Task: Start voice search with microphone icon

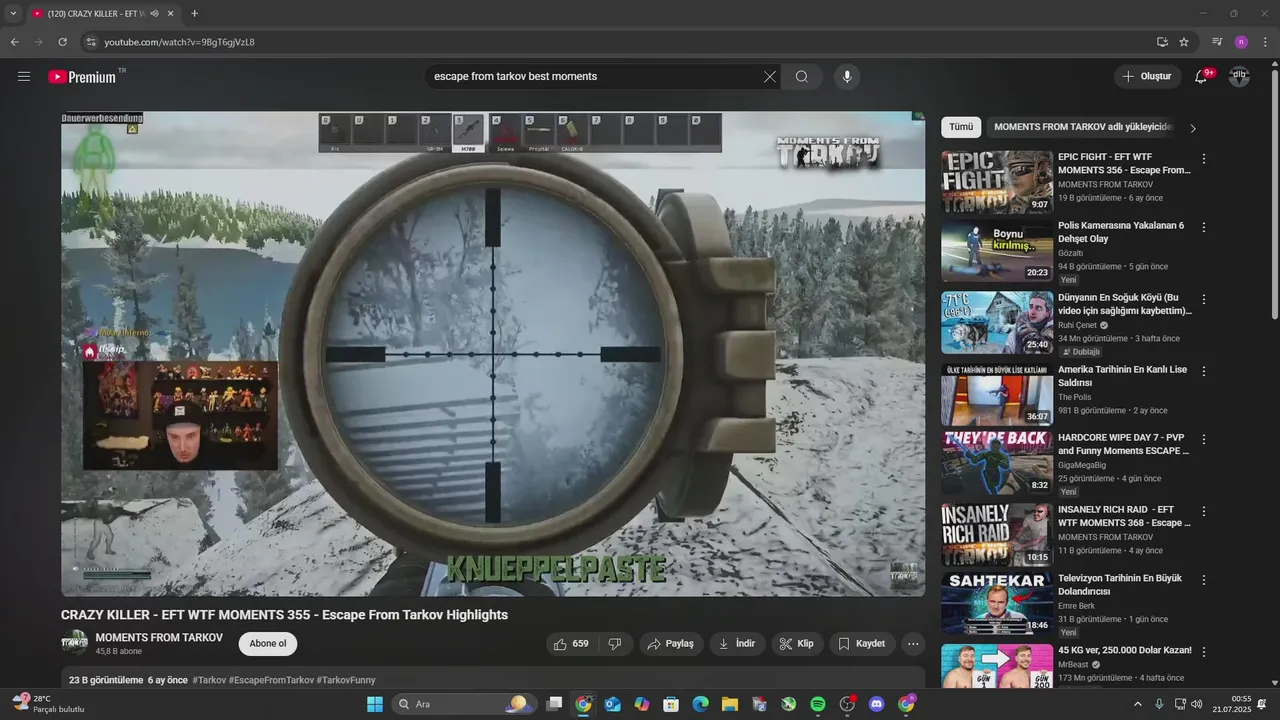Action: [x=847, y=77]
